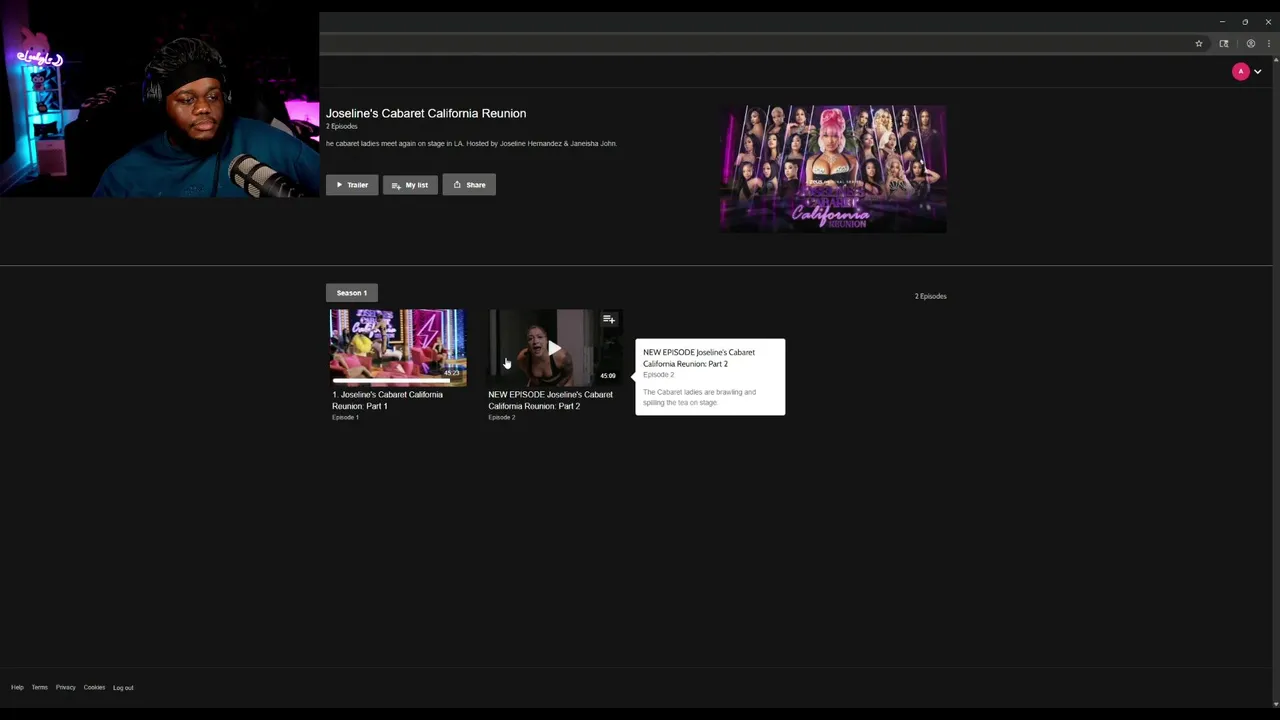This screenshot has width=1280, height=720.
Task: Bookmark this page with the star icon
Action: [1198, 44]
